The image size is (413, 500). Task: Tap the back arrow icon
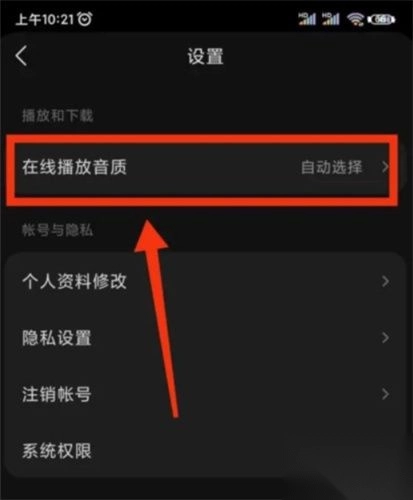[x=21, y=56]
